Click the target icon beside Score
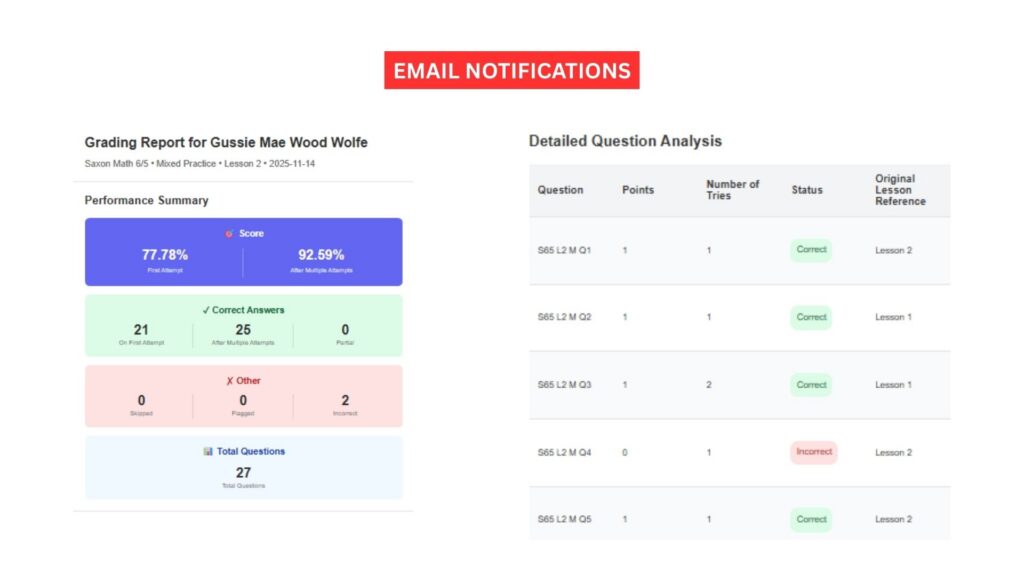The height and width of the screenshot is (576, 1024). 229,234
